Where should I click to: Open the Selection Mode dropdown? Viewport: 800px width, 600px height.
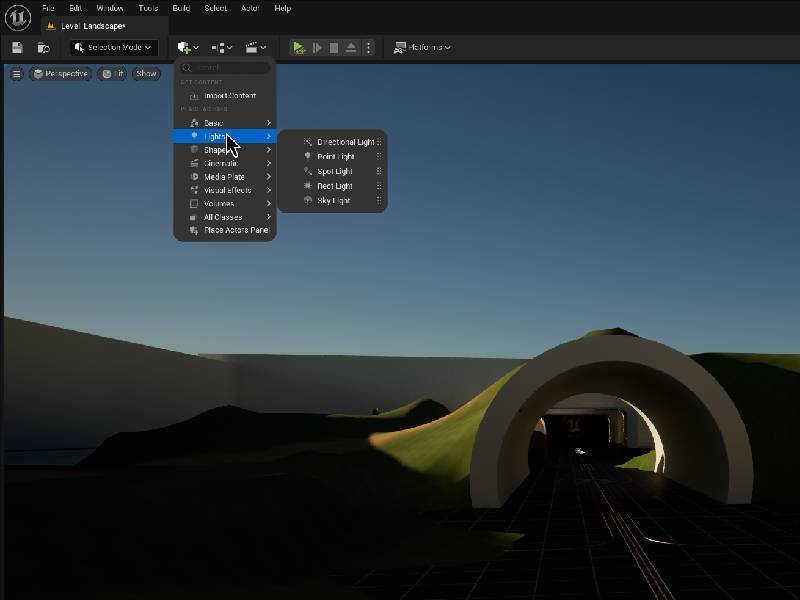114,47
